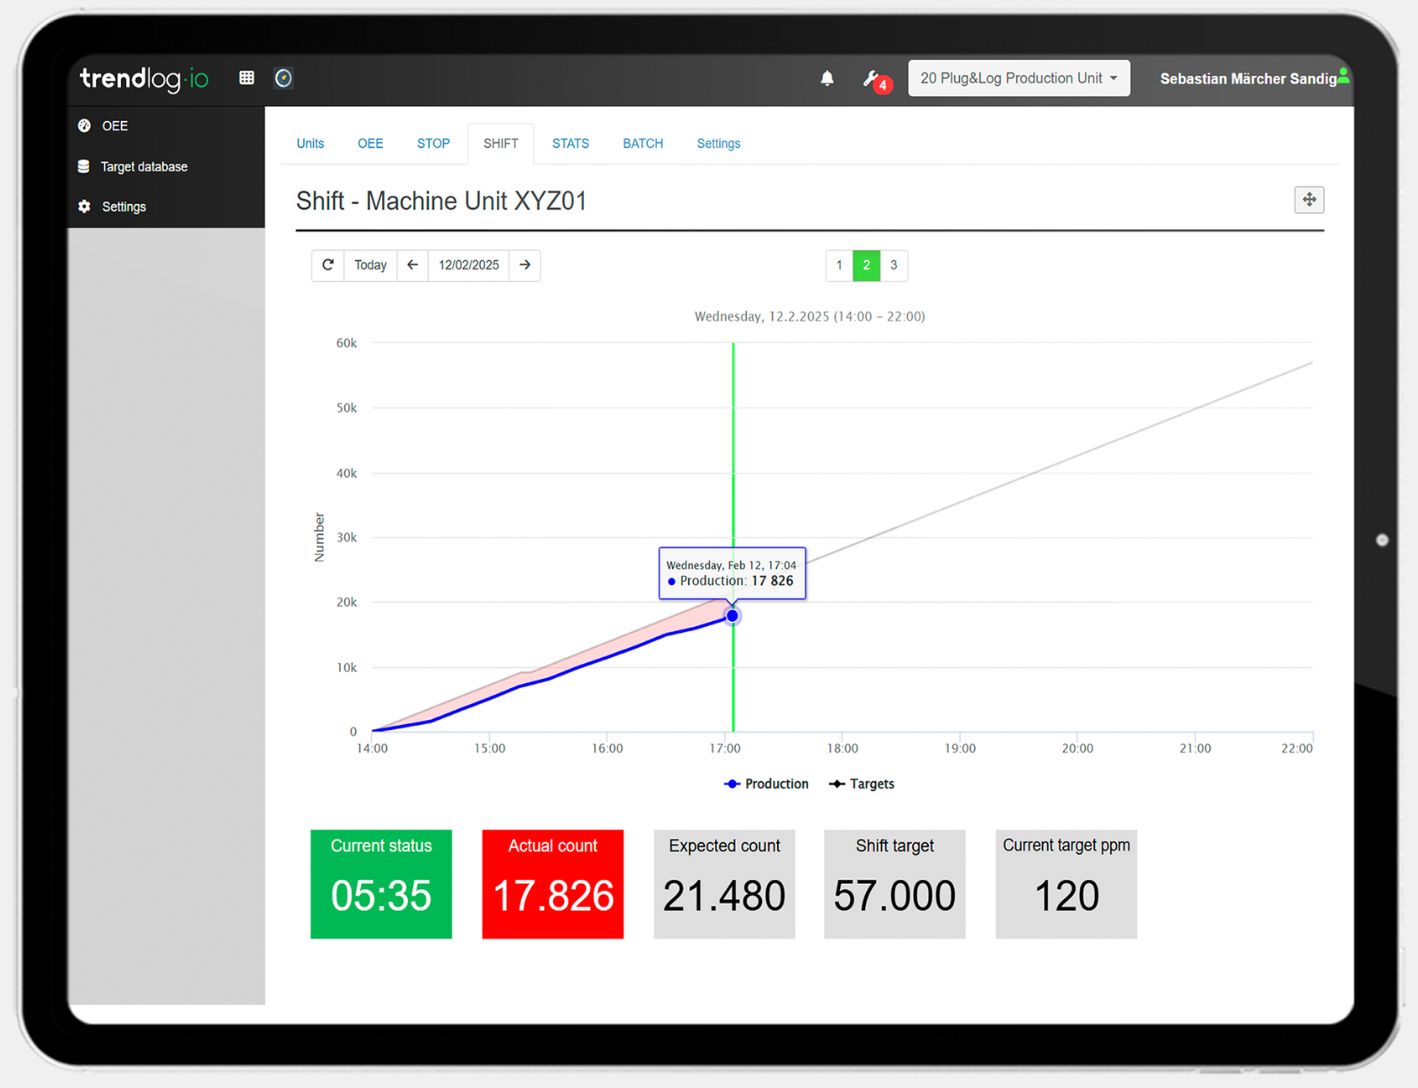The image size is (1418, 1088).
Task: Select shift 2 button
Action: click(x=866, y=265)
